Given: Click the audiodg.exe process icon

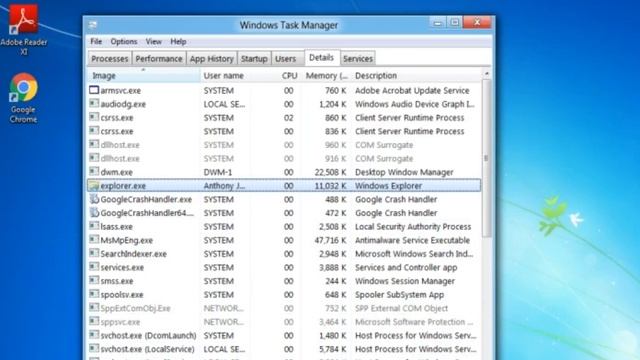Looking at the screenshot, I should 94,103.
